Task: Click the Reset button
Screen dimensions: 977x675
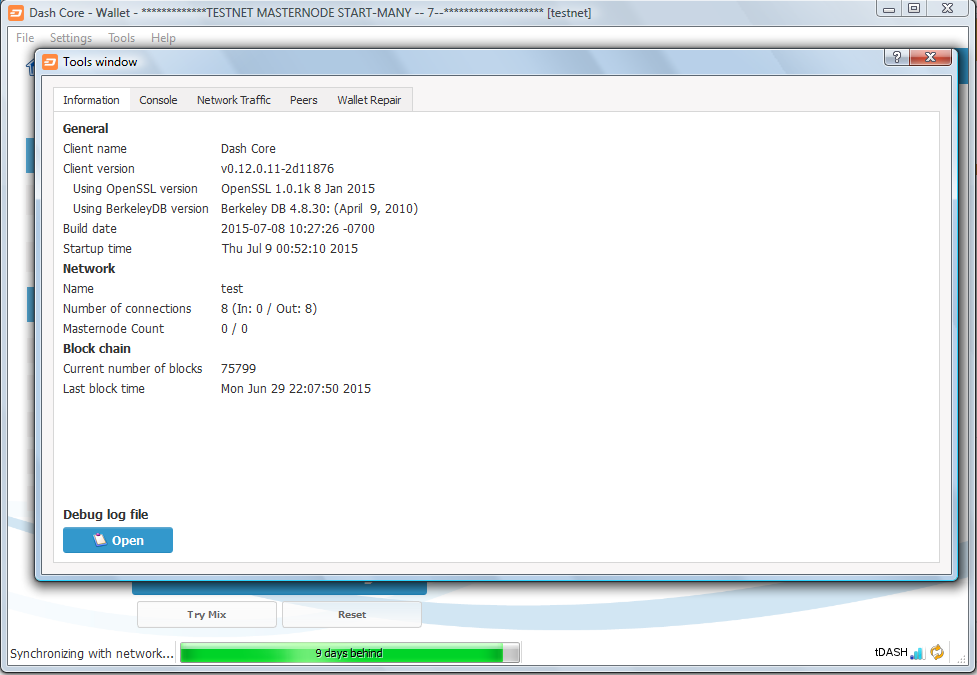Action: click(x=352, y=615)
